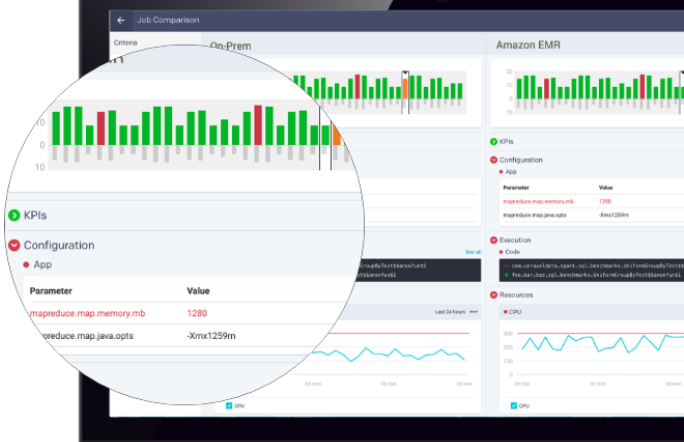Collapse Configuration section in the magnified circle
The width and height of the screenshot is (684, 442).
14,245
